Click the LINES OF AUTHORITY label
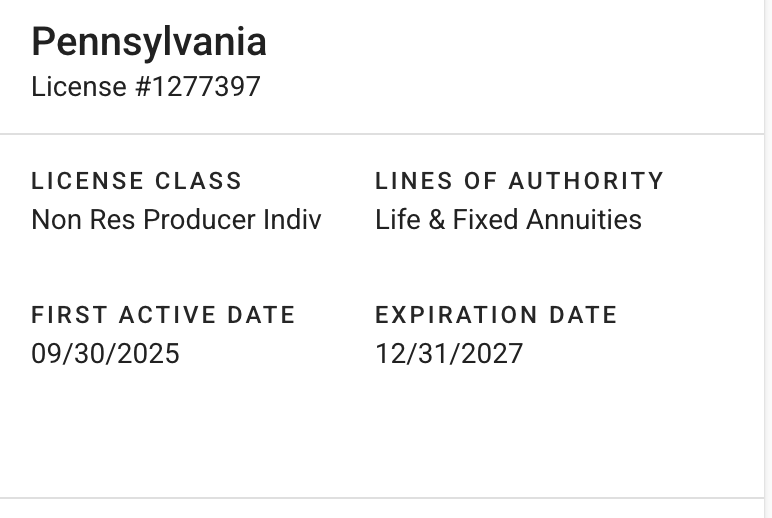The width and height of the screenshot is (772, 518). click(519, 181)
